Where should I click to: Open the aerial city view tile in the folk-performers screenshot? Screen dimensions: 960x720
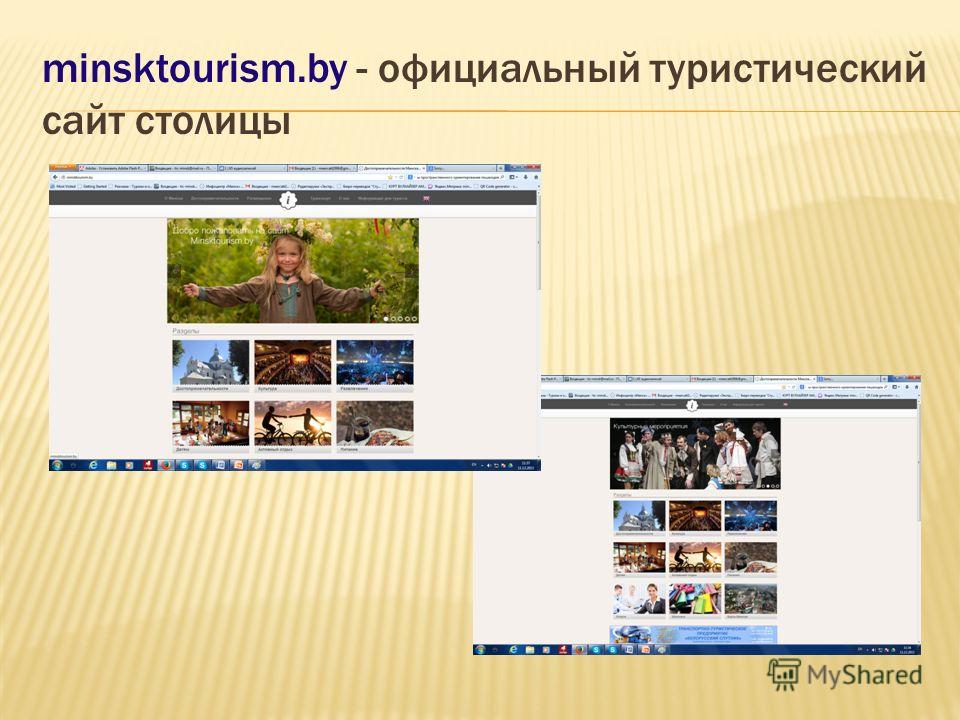tap(751, 601)
